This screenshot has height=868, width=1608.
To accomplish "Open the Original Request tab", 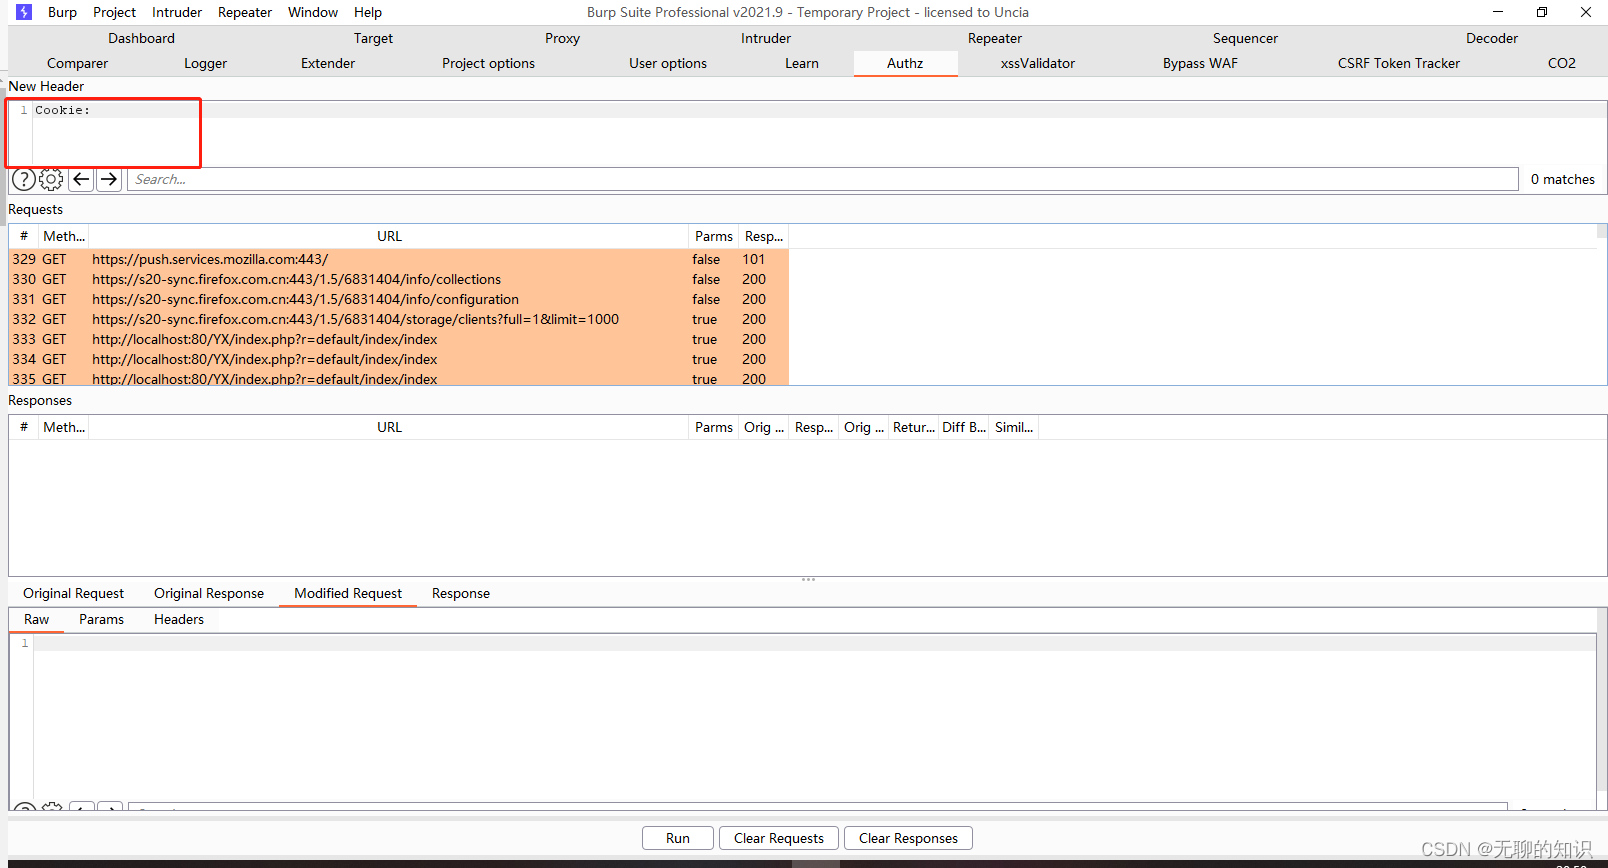I will (x=74, y=593).
